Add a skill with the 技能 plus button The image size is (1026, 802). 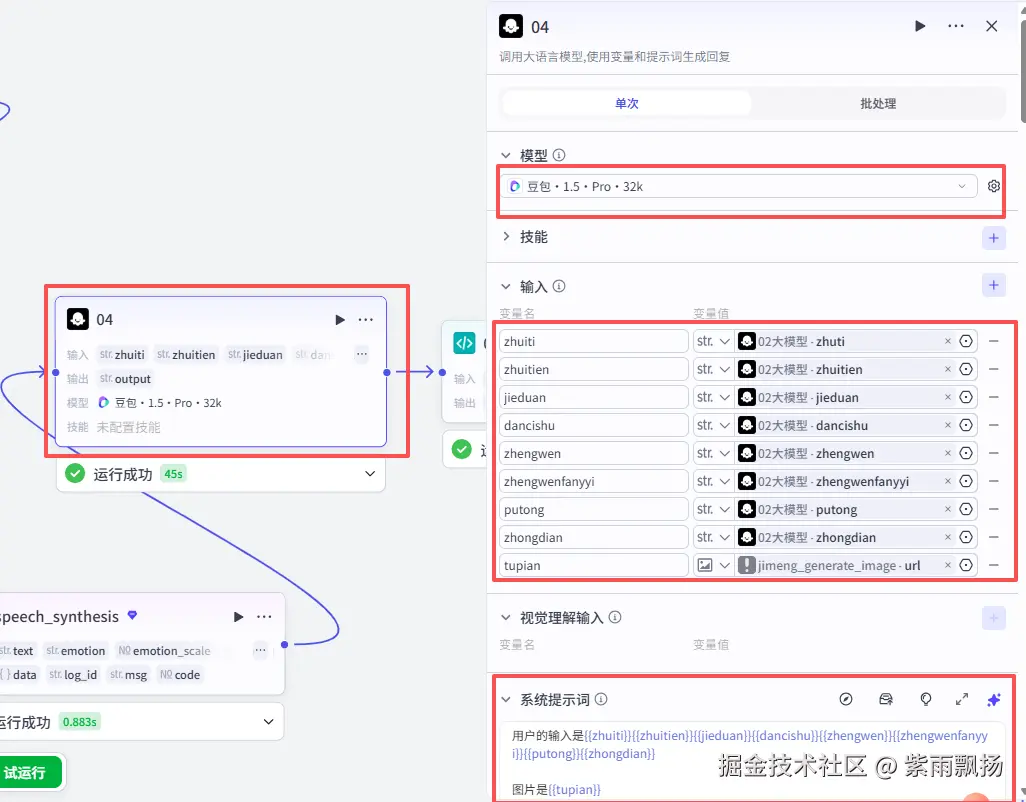[993, 238]
